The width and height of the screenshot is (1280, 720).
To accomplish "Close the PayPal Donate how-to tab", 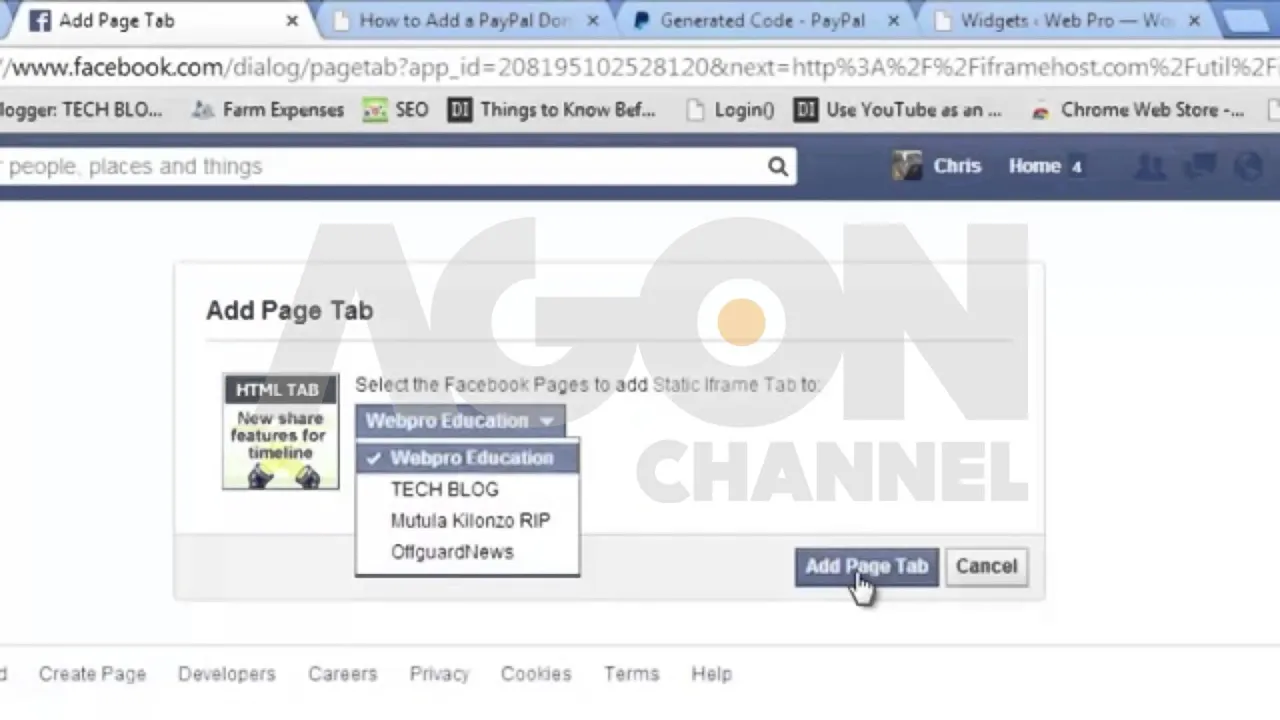I will click(593, 20).
